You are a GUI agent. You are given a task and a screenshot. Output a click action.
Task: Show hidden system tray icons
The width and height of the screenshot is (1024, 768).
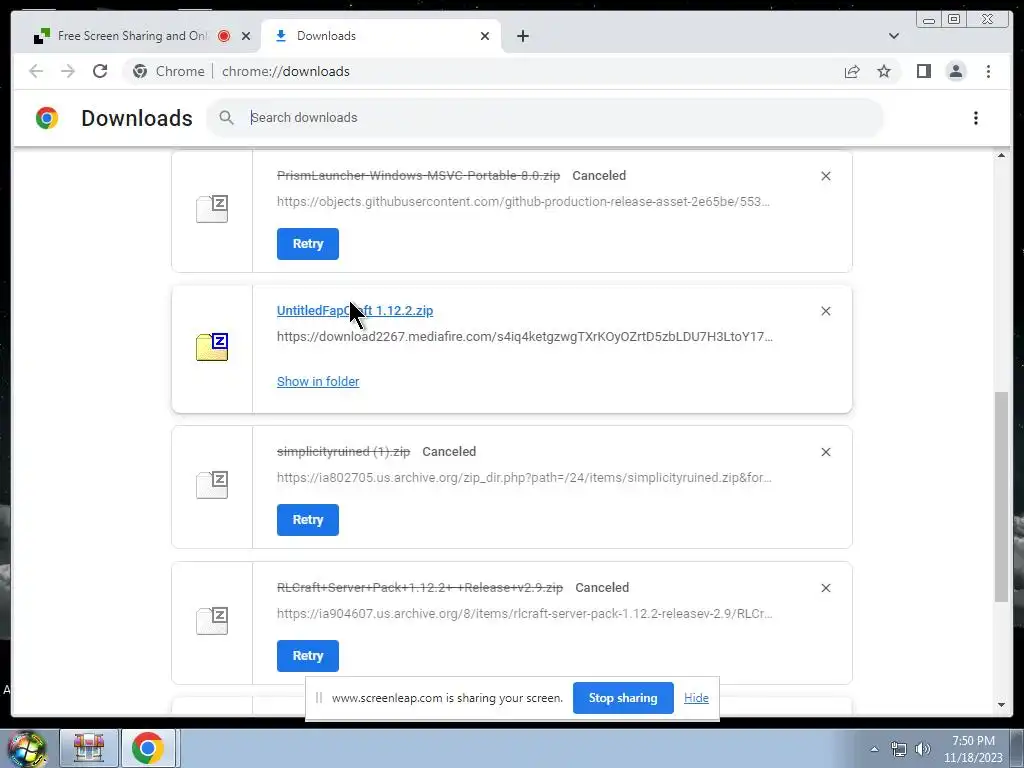pos(874,750)
